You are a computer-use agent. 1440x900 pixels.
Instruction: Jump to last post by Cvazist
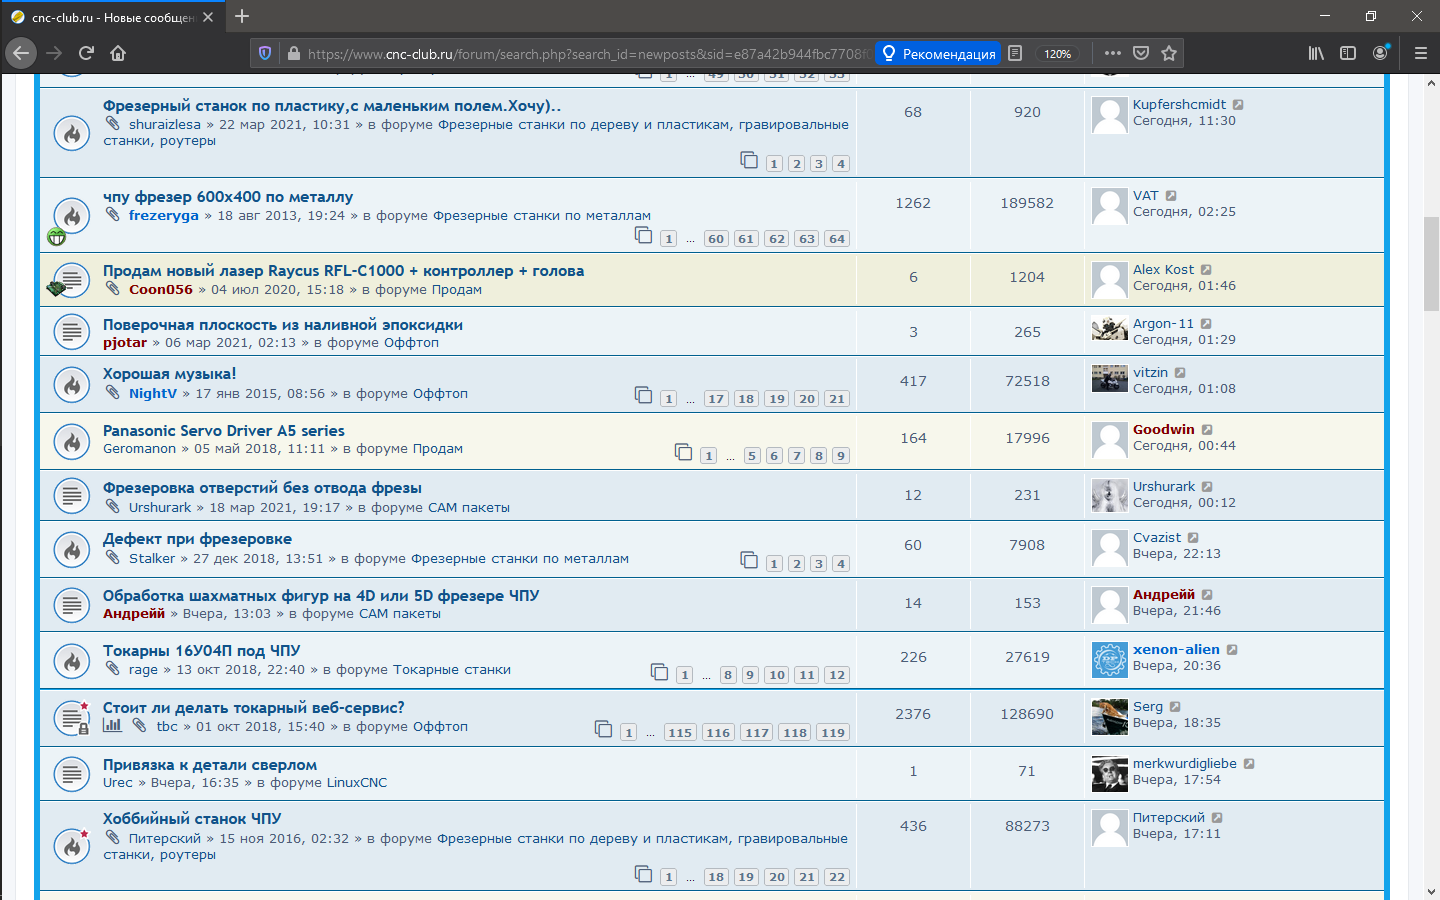tap(1193, 538)
